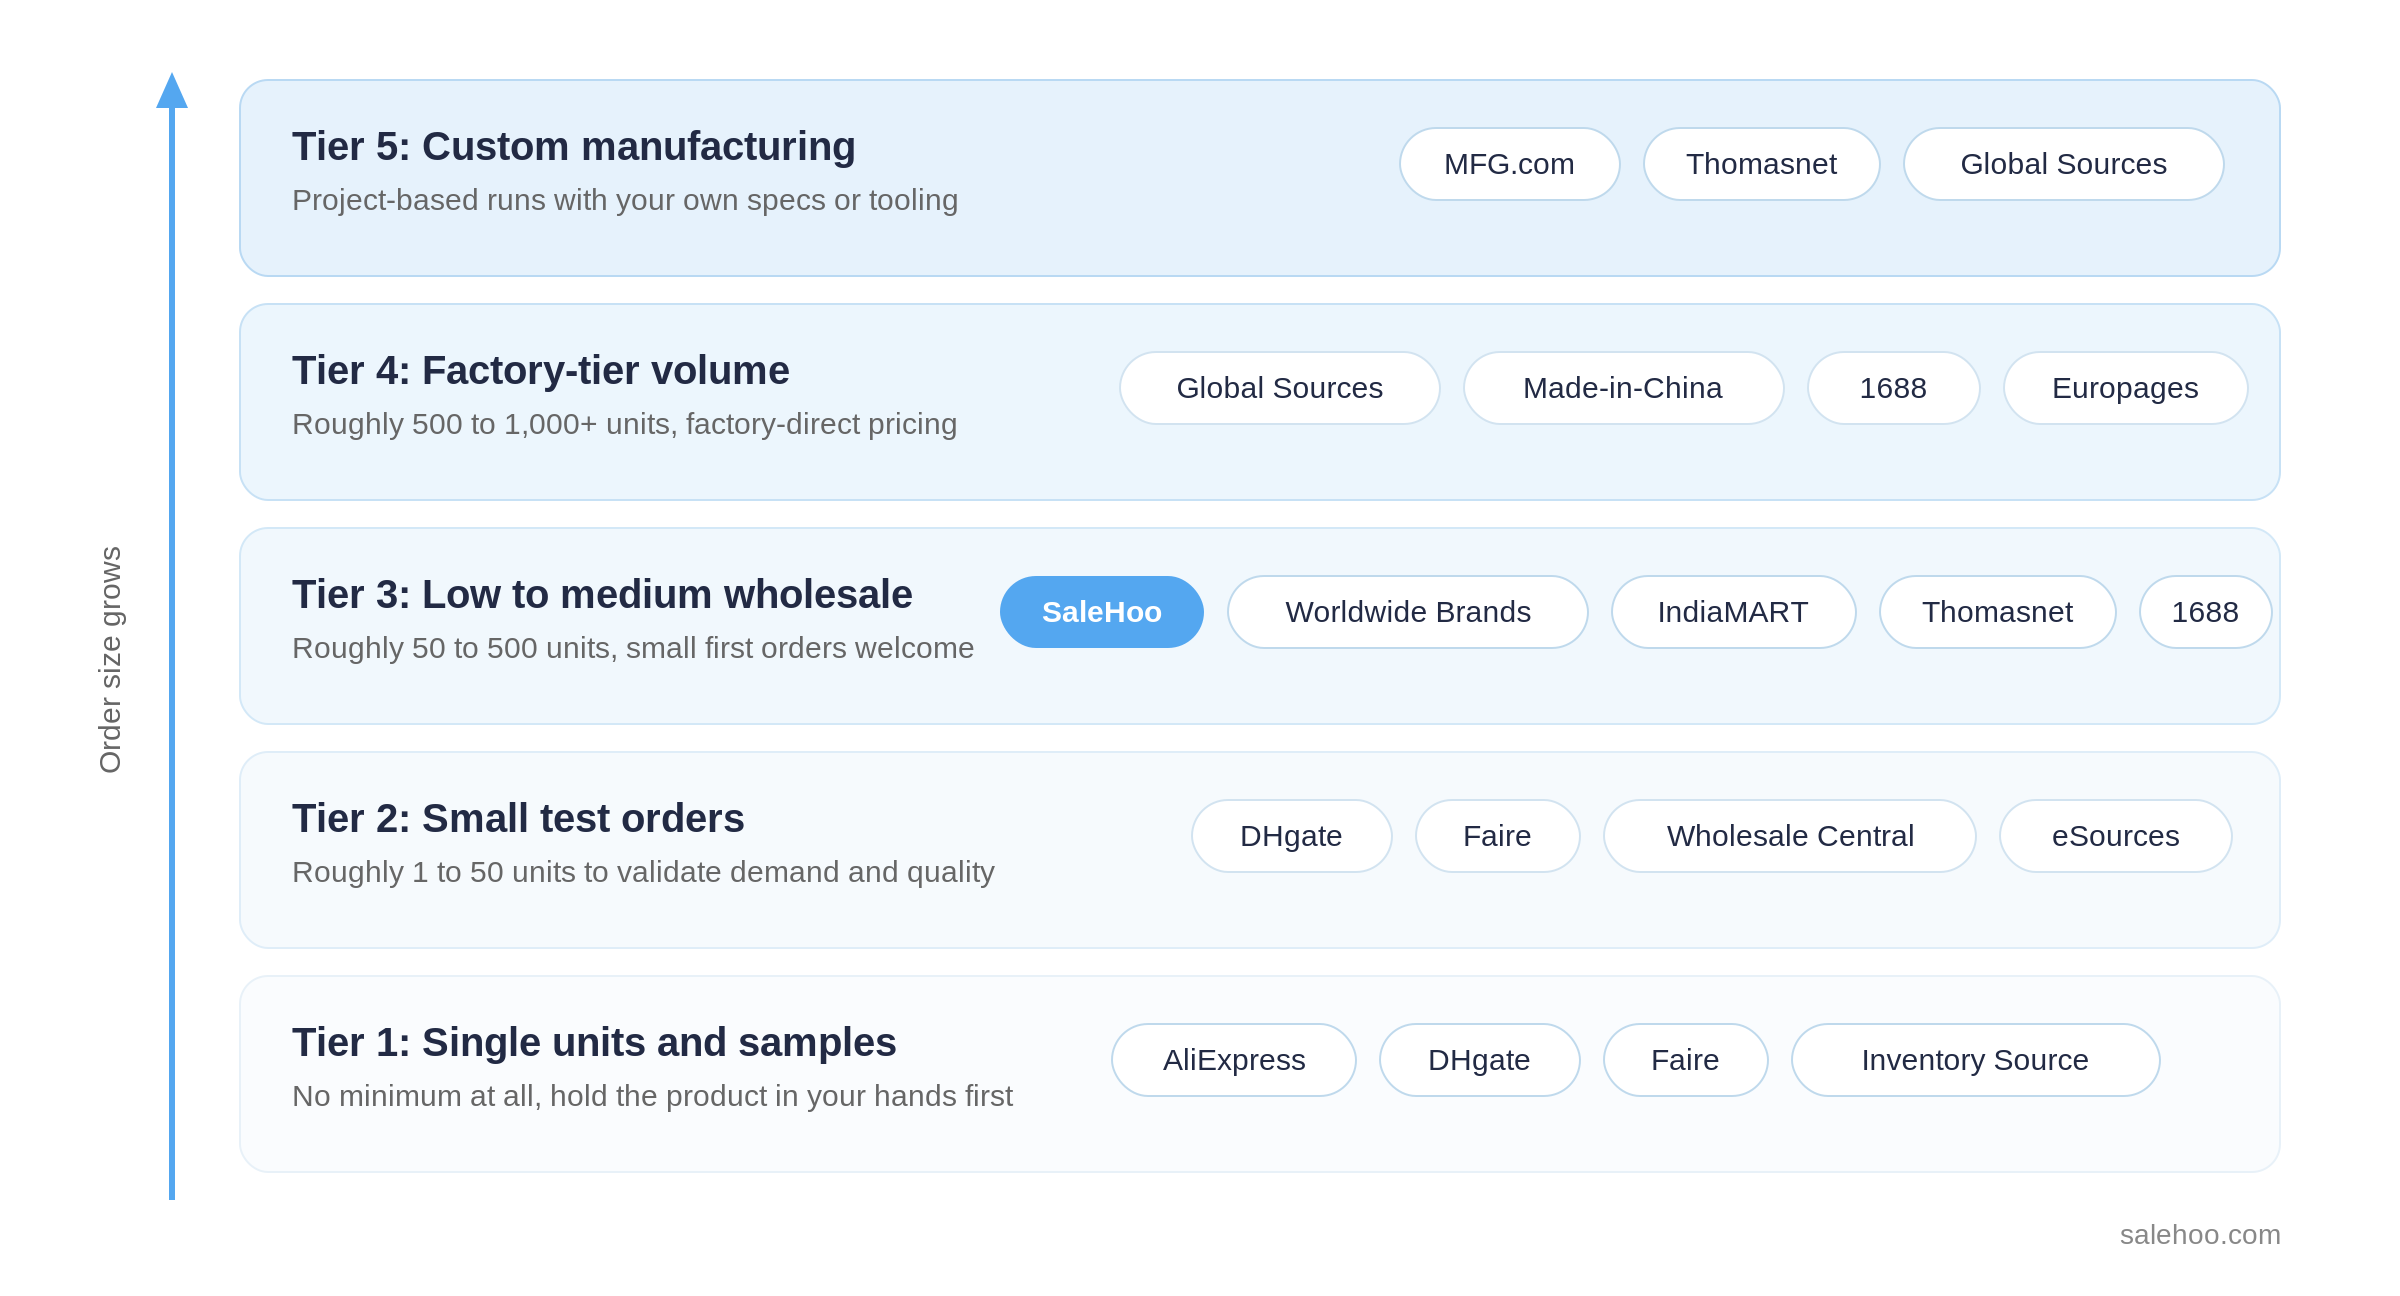The image size is (2400, 1296).
Task: Select the DHgate pill in Tier 1
Action: 1479,1060
